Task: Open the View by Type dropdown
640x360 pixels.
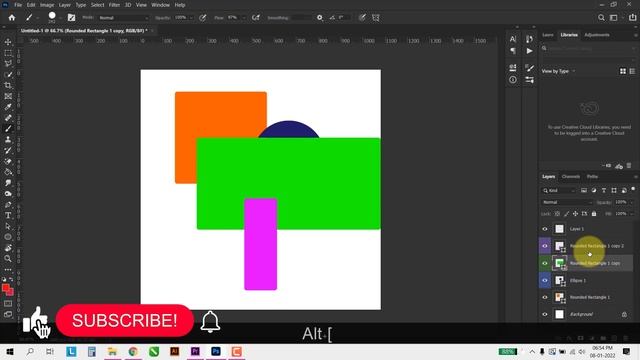Action: 558,71
